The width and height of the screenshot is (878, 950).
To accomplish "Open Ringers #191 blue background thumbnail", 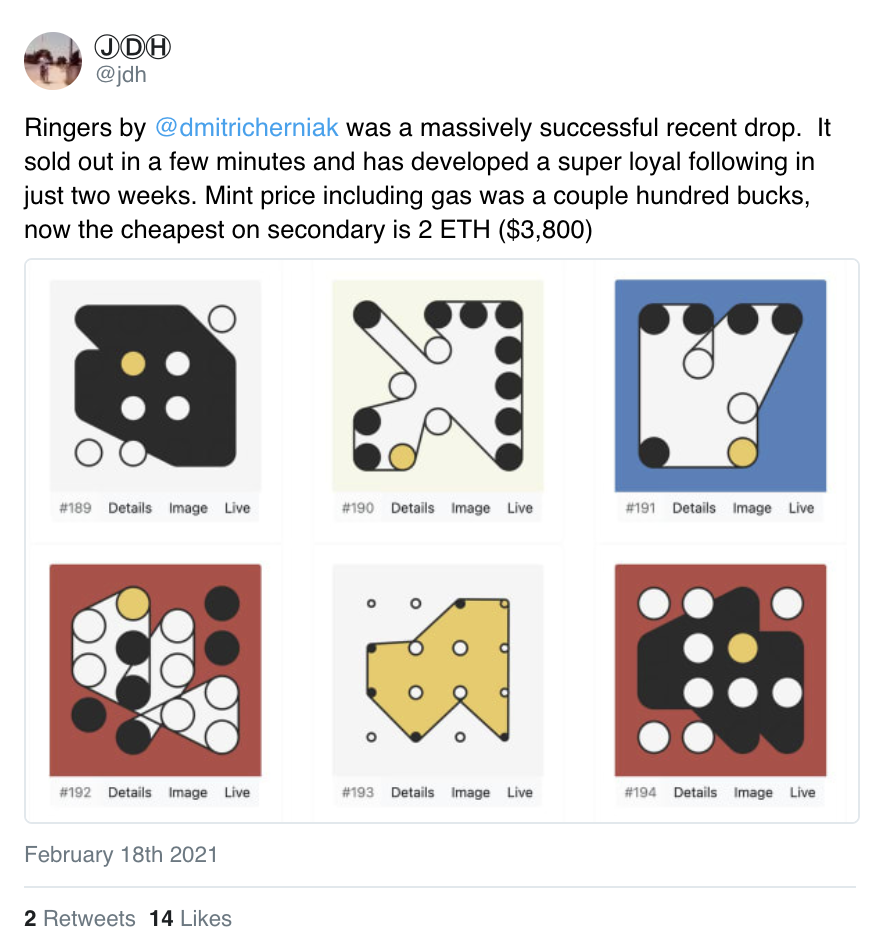I will [x=720, y=385].
